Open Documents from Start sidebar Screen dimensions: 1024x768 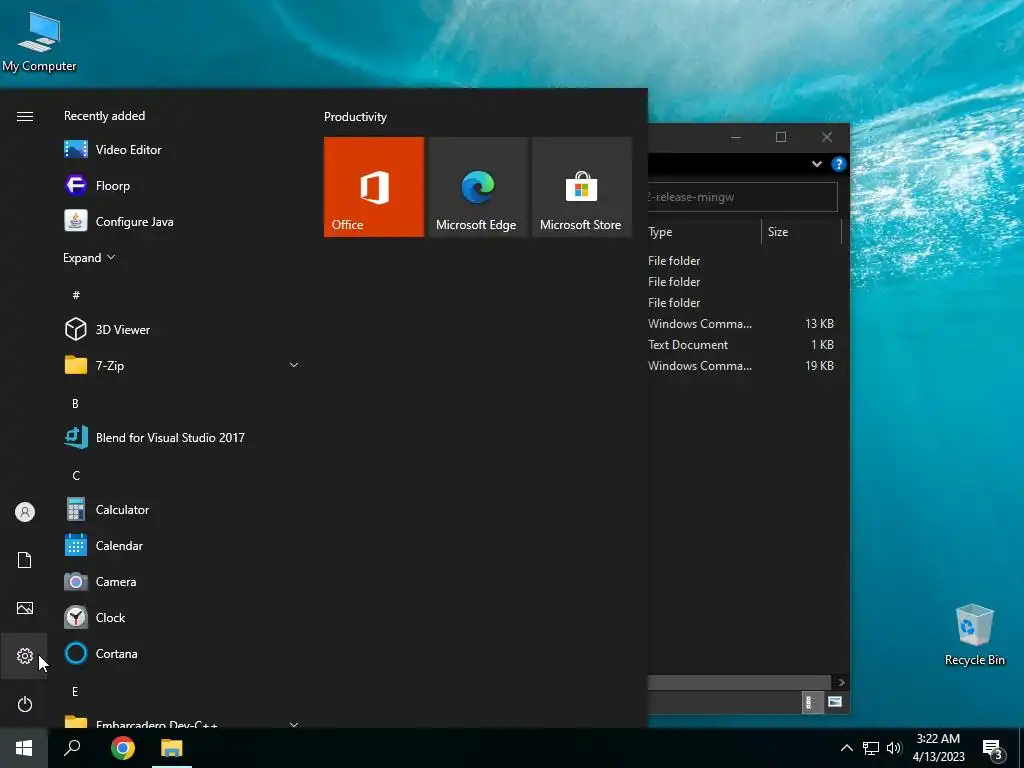24,560
